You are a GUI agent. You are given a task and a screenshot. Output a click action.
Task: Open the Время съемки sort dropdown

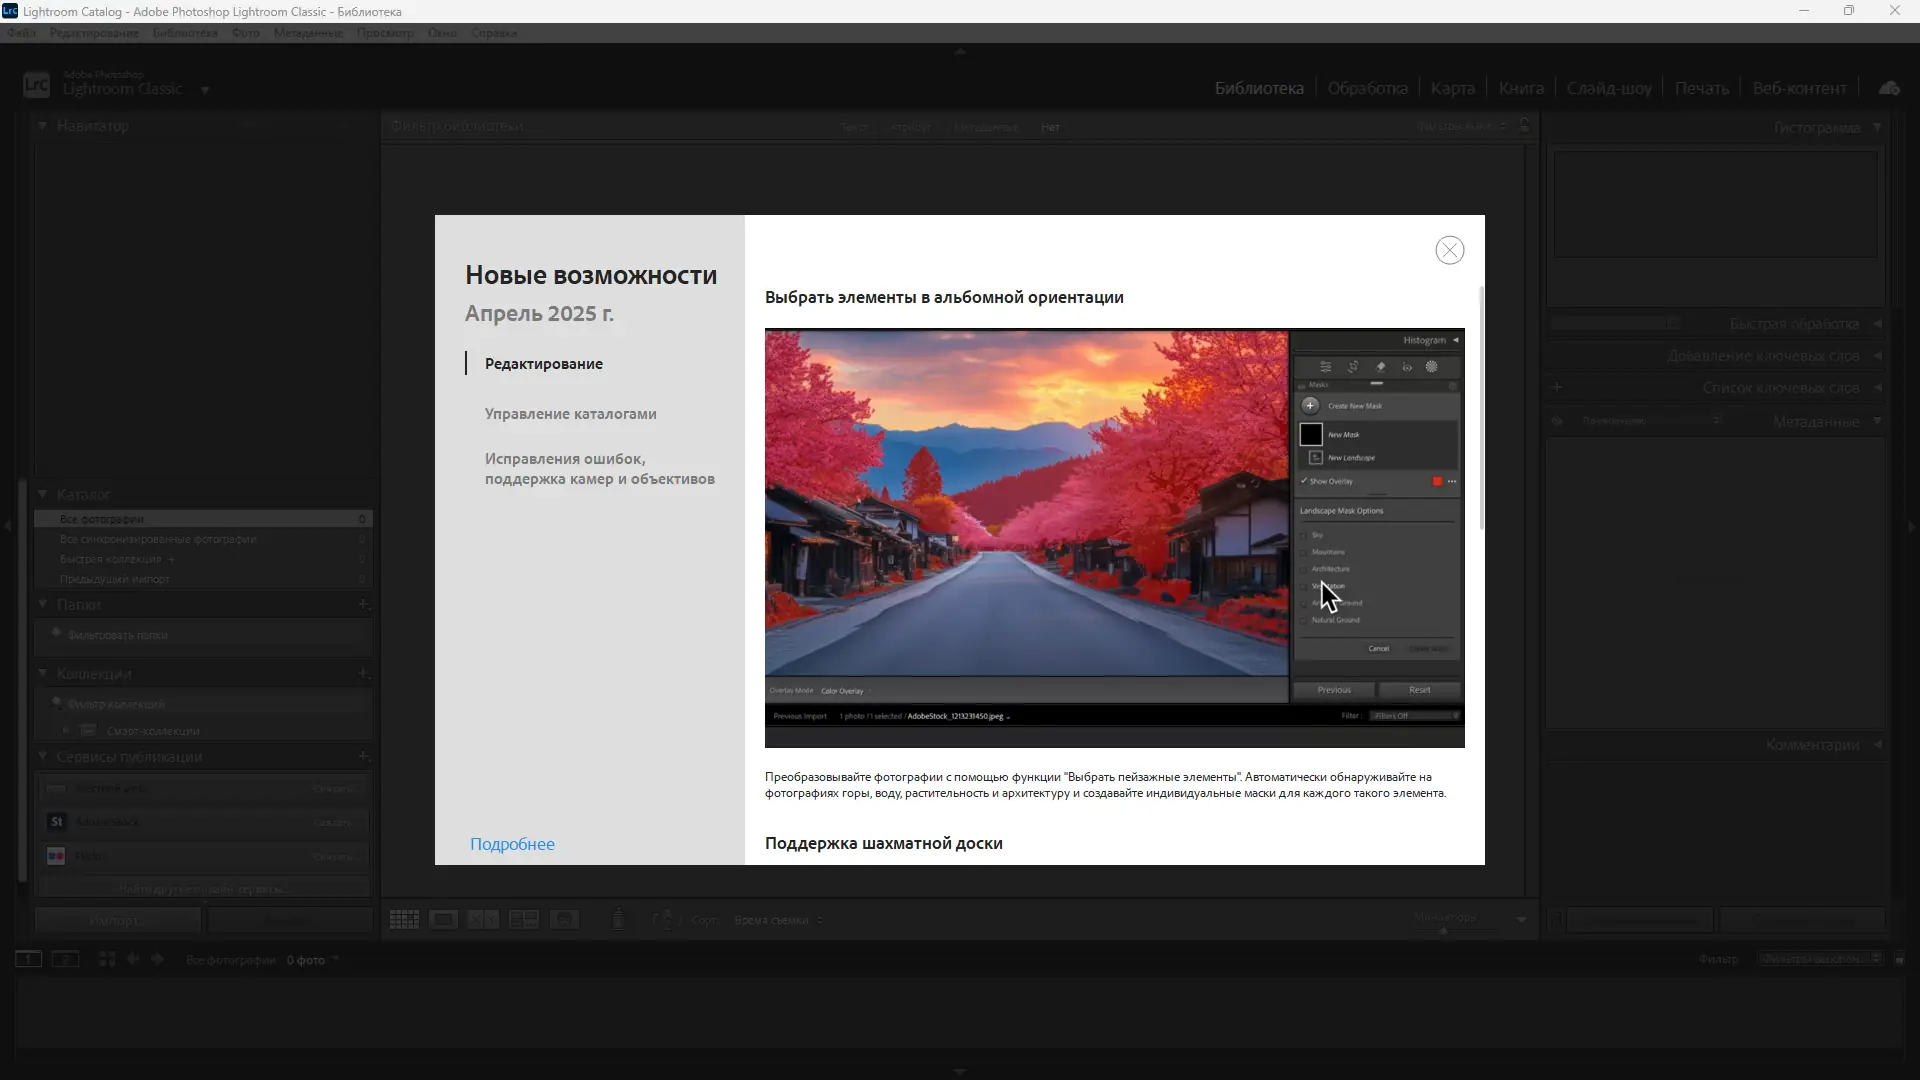point(778,919)
